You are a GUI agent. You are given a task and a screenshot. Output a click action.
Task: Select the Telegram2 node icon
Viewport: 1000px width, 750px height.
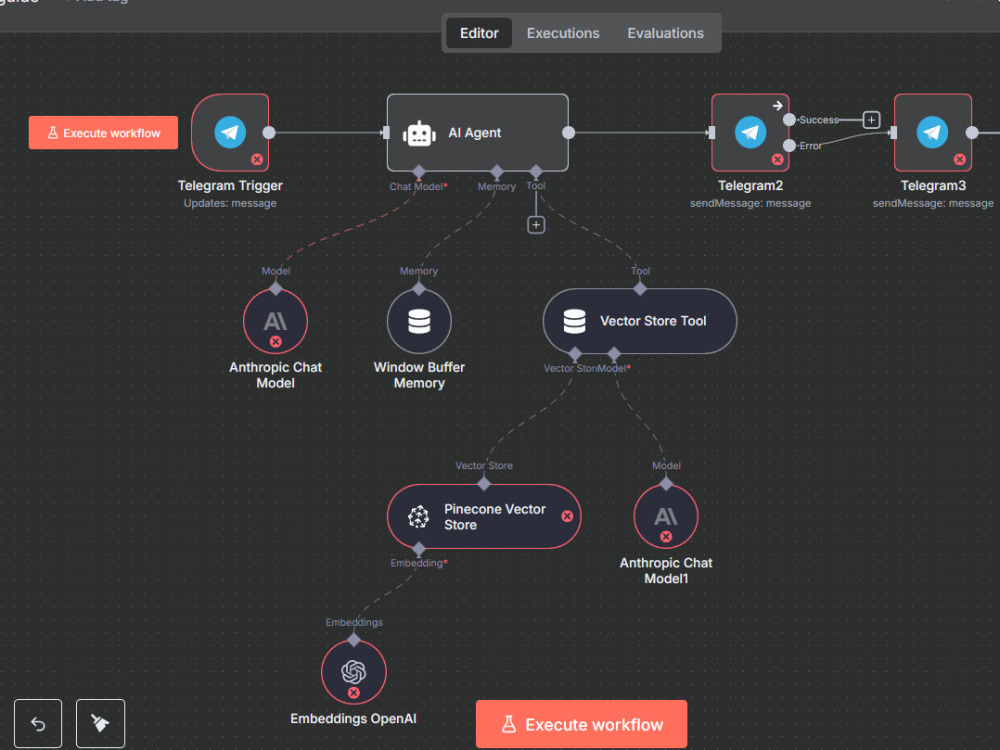[751, 133]
